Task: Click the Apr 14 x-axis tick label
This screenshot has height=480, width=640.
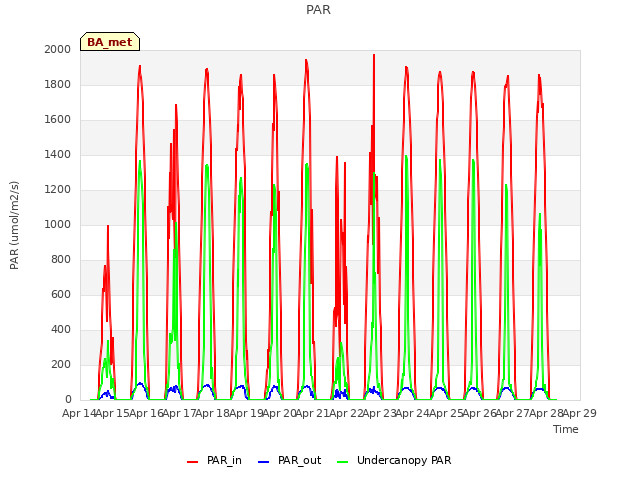Action: coord(79,413)
